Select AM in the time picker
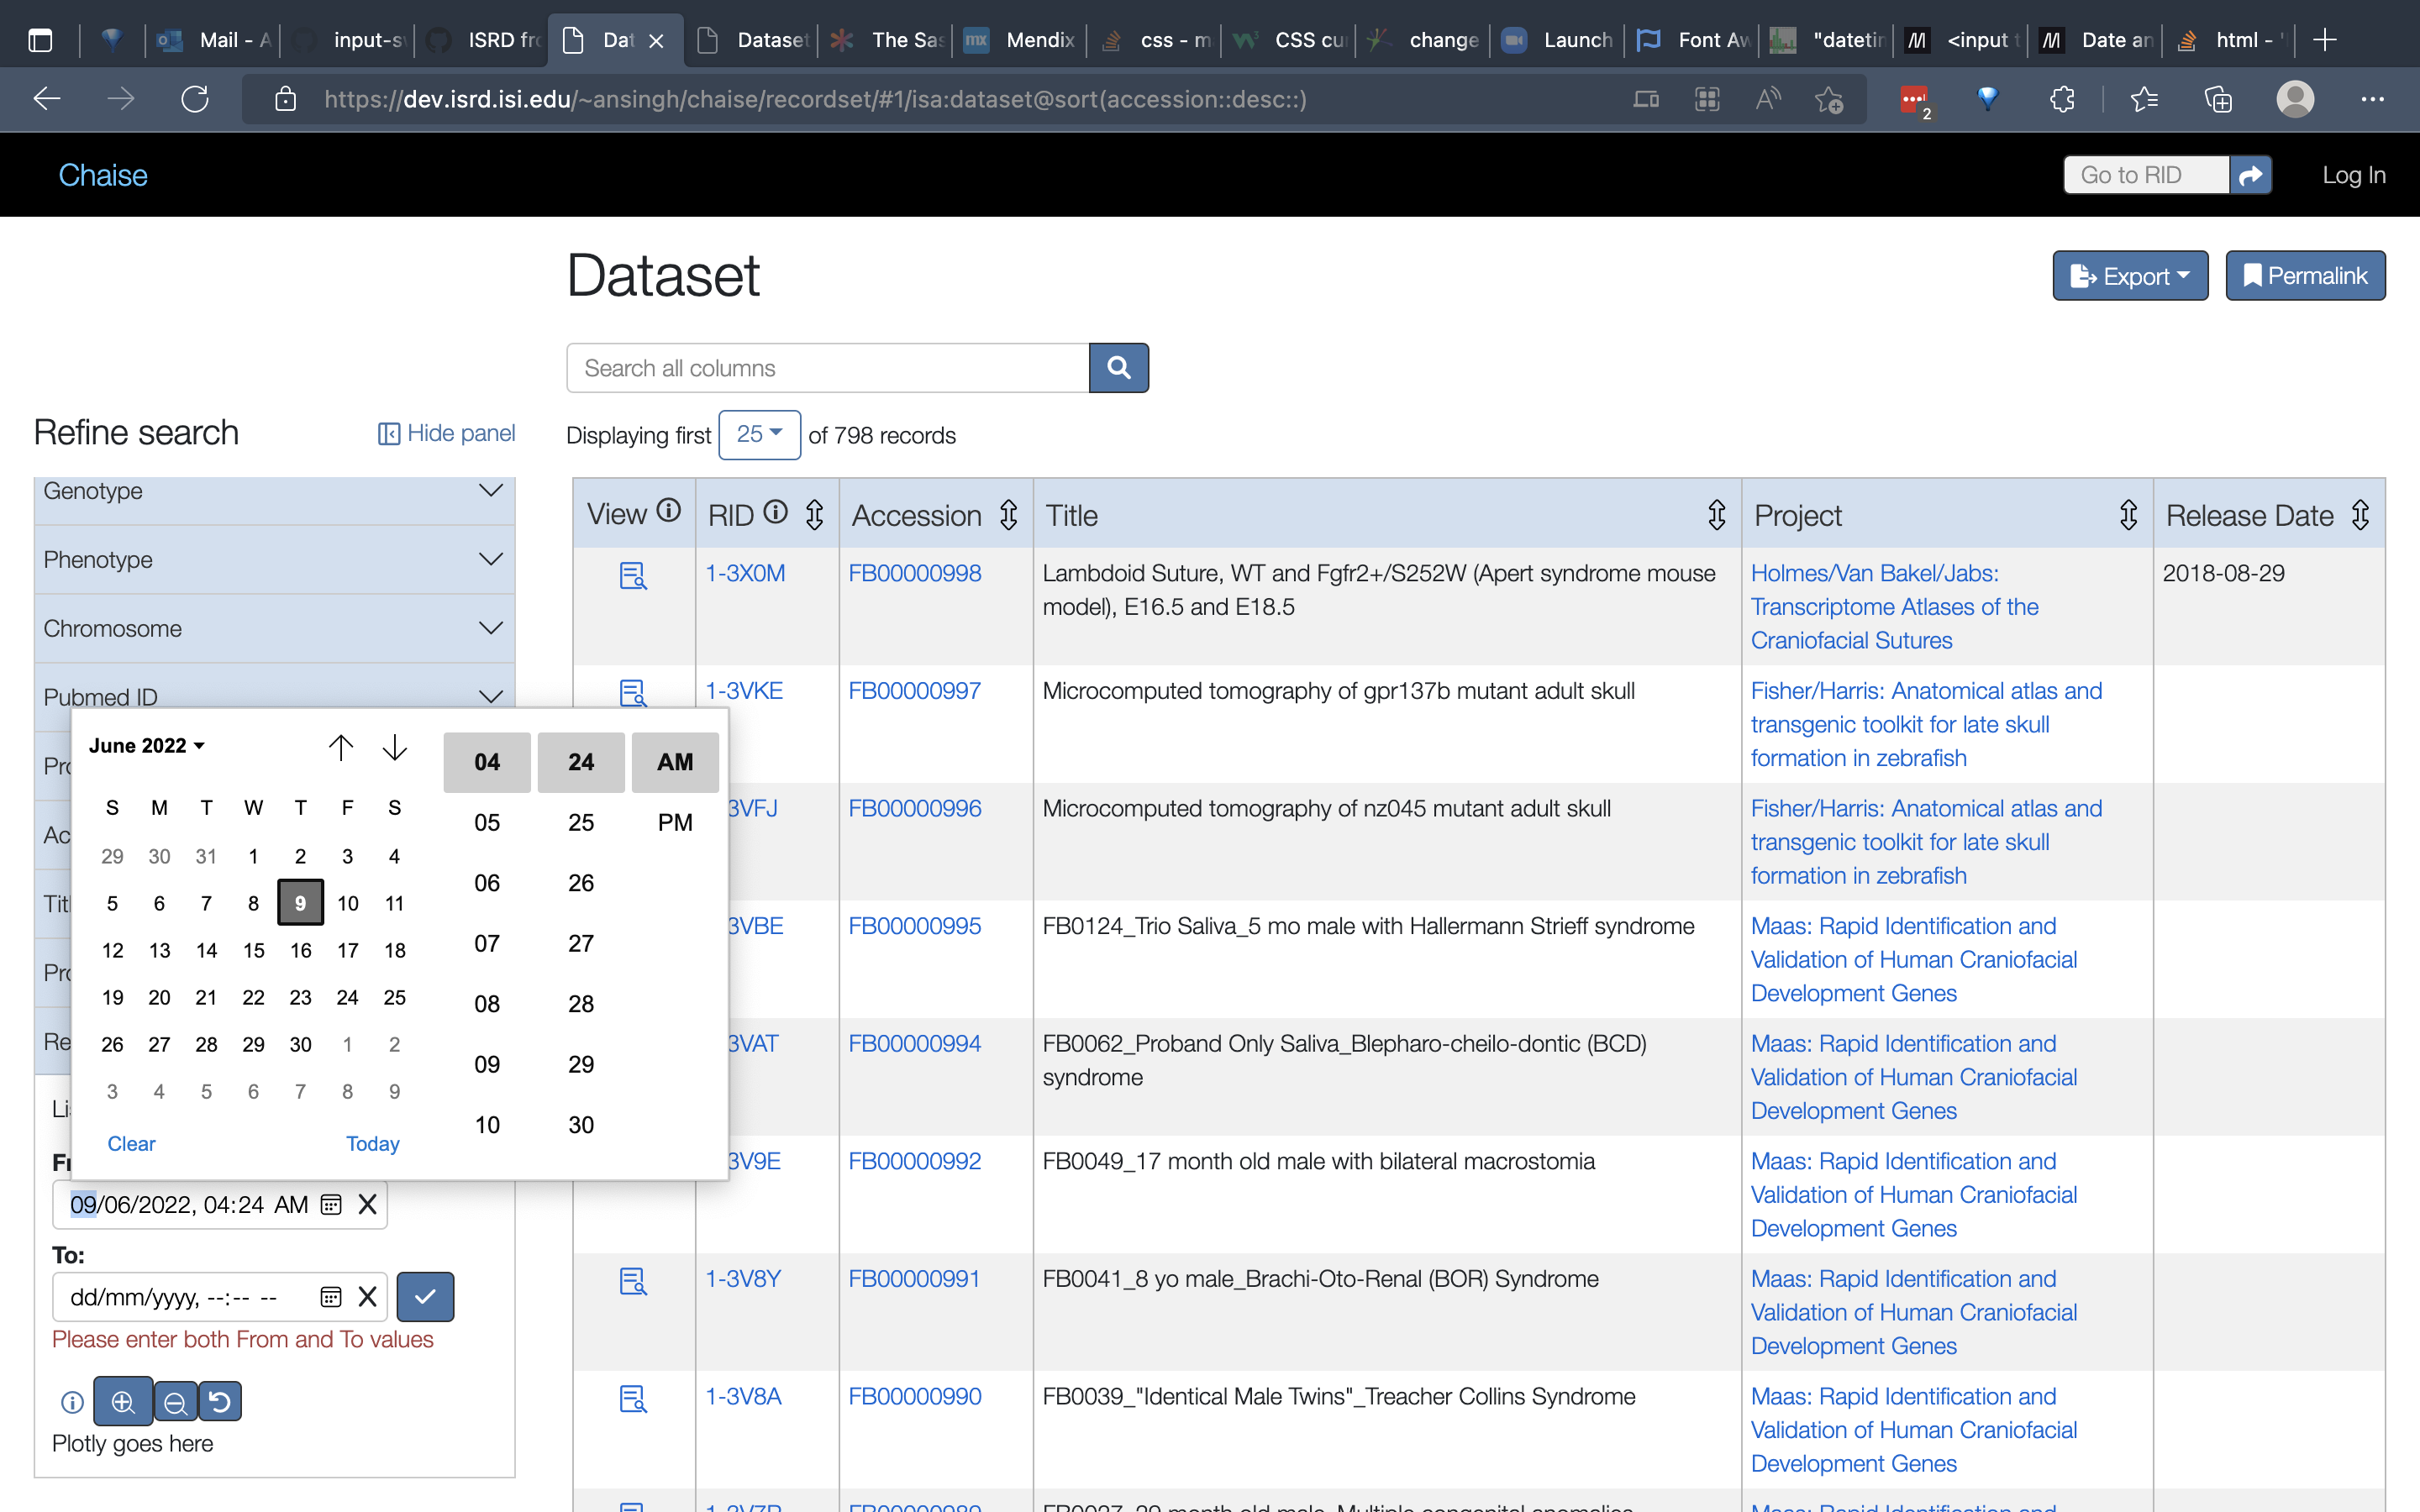This screenshot has width=2420, height=1512. click(675, 762)
